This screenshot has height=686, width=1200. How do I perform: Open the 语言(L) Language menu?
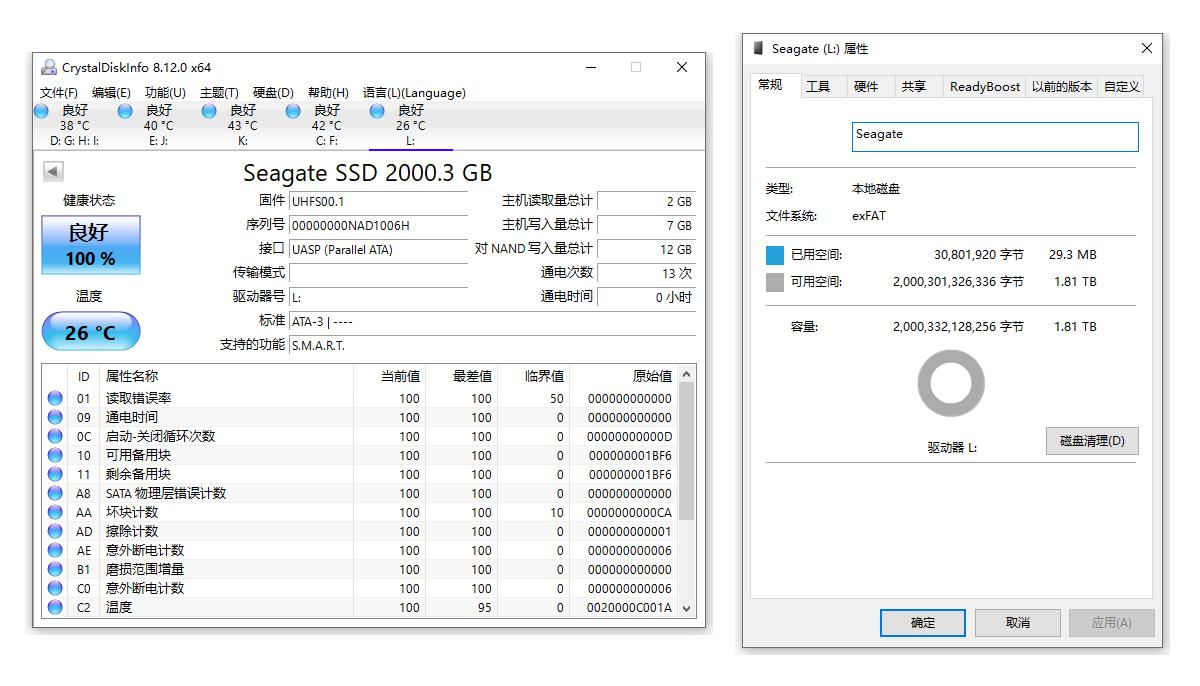[413, 92]
